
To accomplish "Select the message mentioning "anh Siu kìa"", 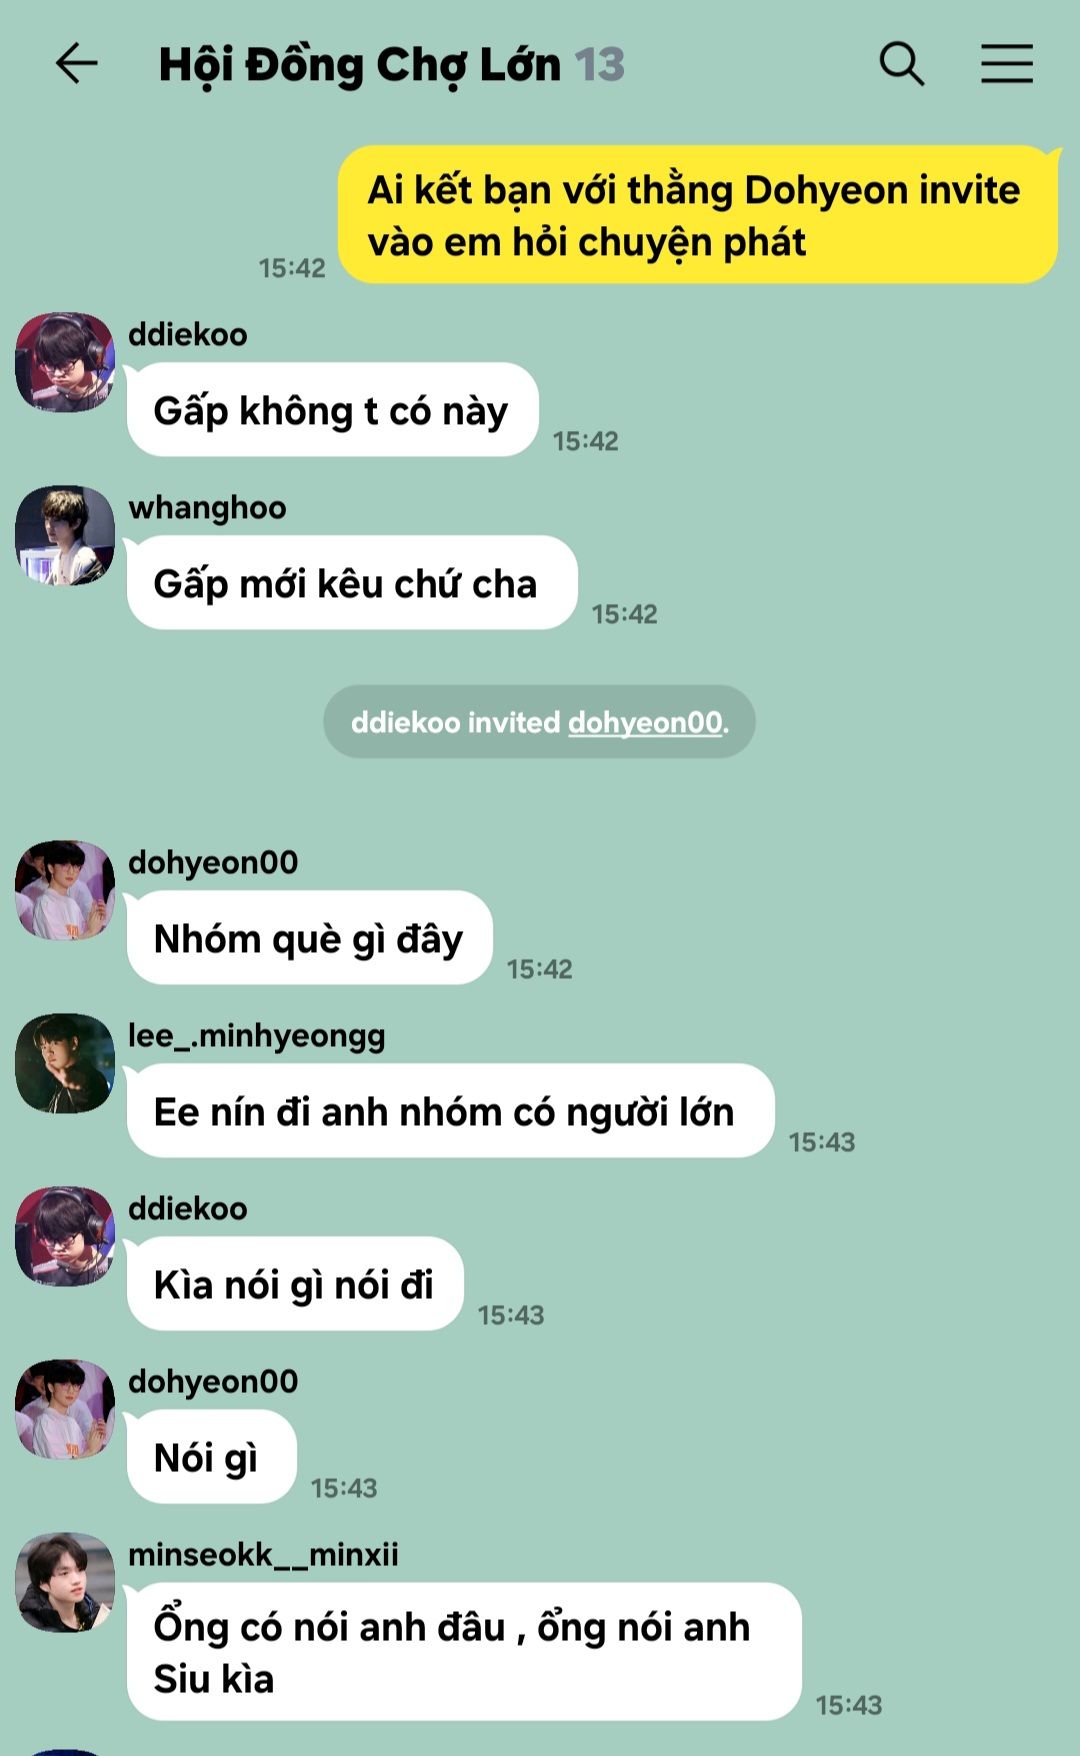I will click(464, 1652).
